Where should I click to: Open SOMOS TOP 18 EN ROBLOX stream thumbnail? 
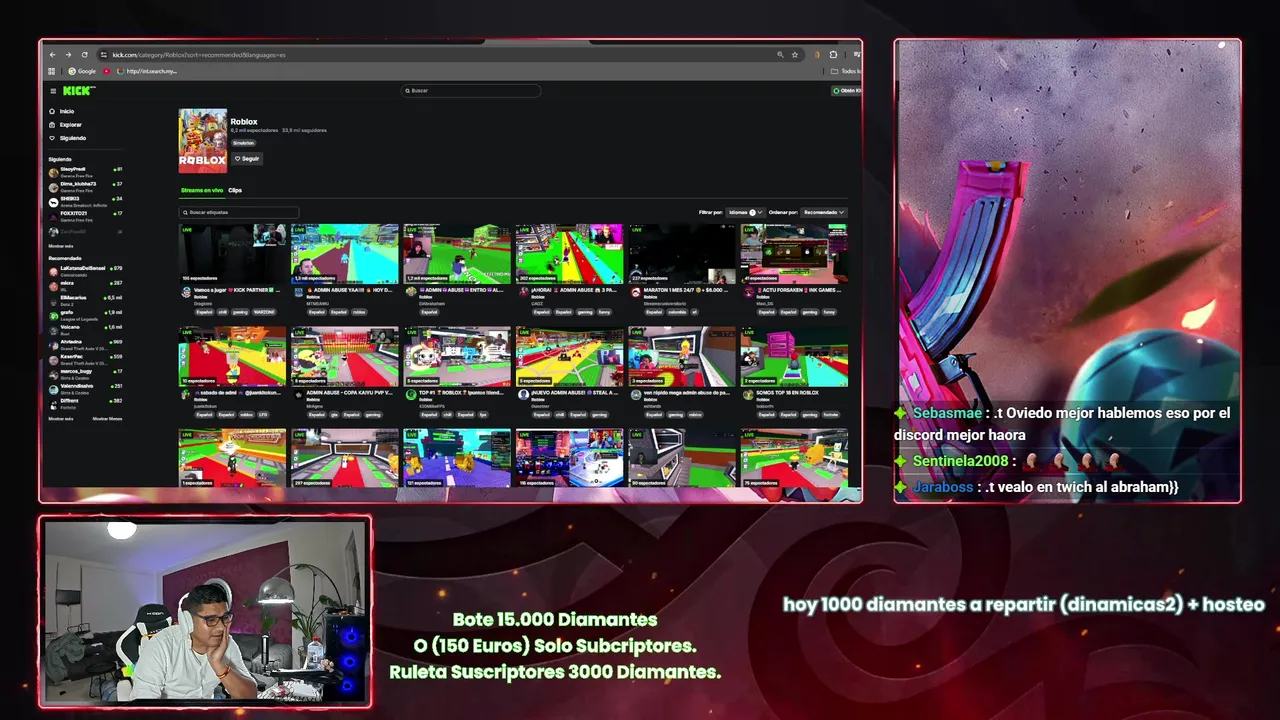(x=794, y=356)
